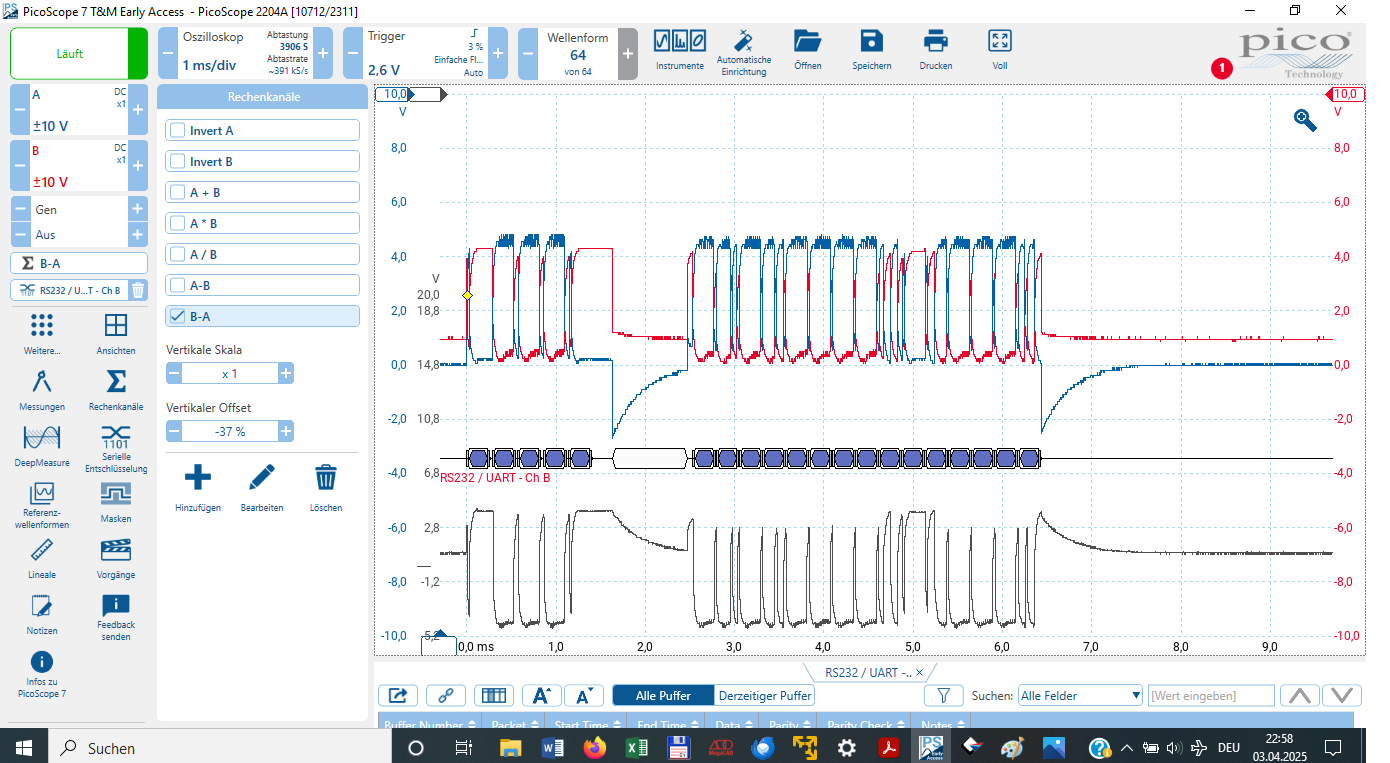Open Referenzwellenformen panel
This screenshot has width=1390, height=763.
coord(41,493)
